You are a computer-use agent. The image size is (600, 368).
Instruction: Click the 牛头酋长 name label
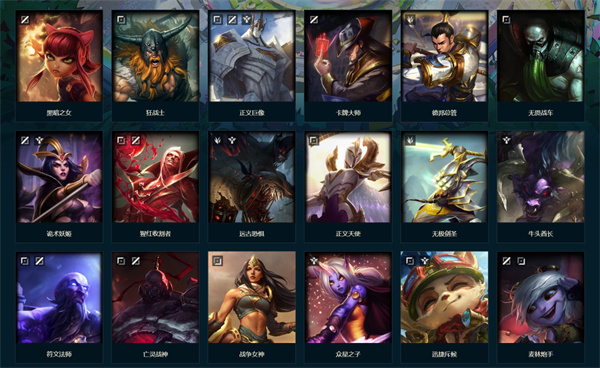[x=540, y=234]
